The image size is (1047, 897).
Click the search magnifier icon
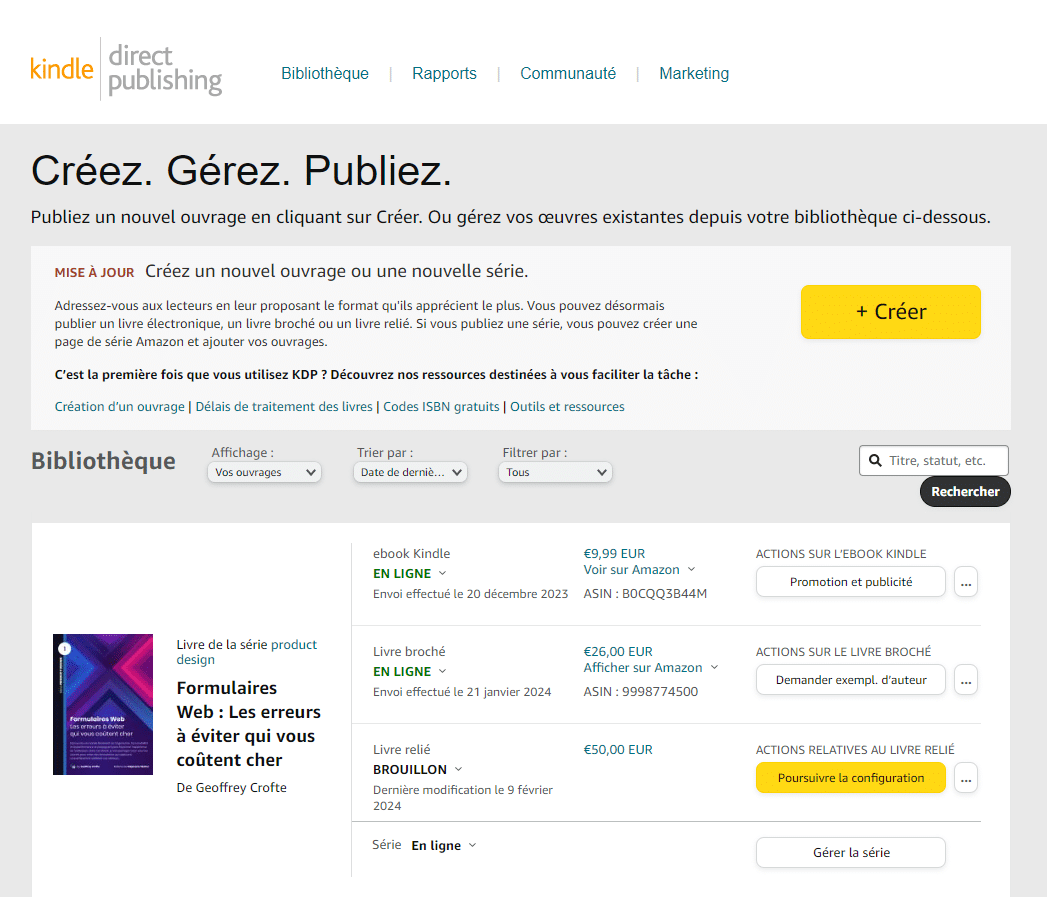pos(875,460)
